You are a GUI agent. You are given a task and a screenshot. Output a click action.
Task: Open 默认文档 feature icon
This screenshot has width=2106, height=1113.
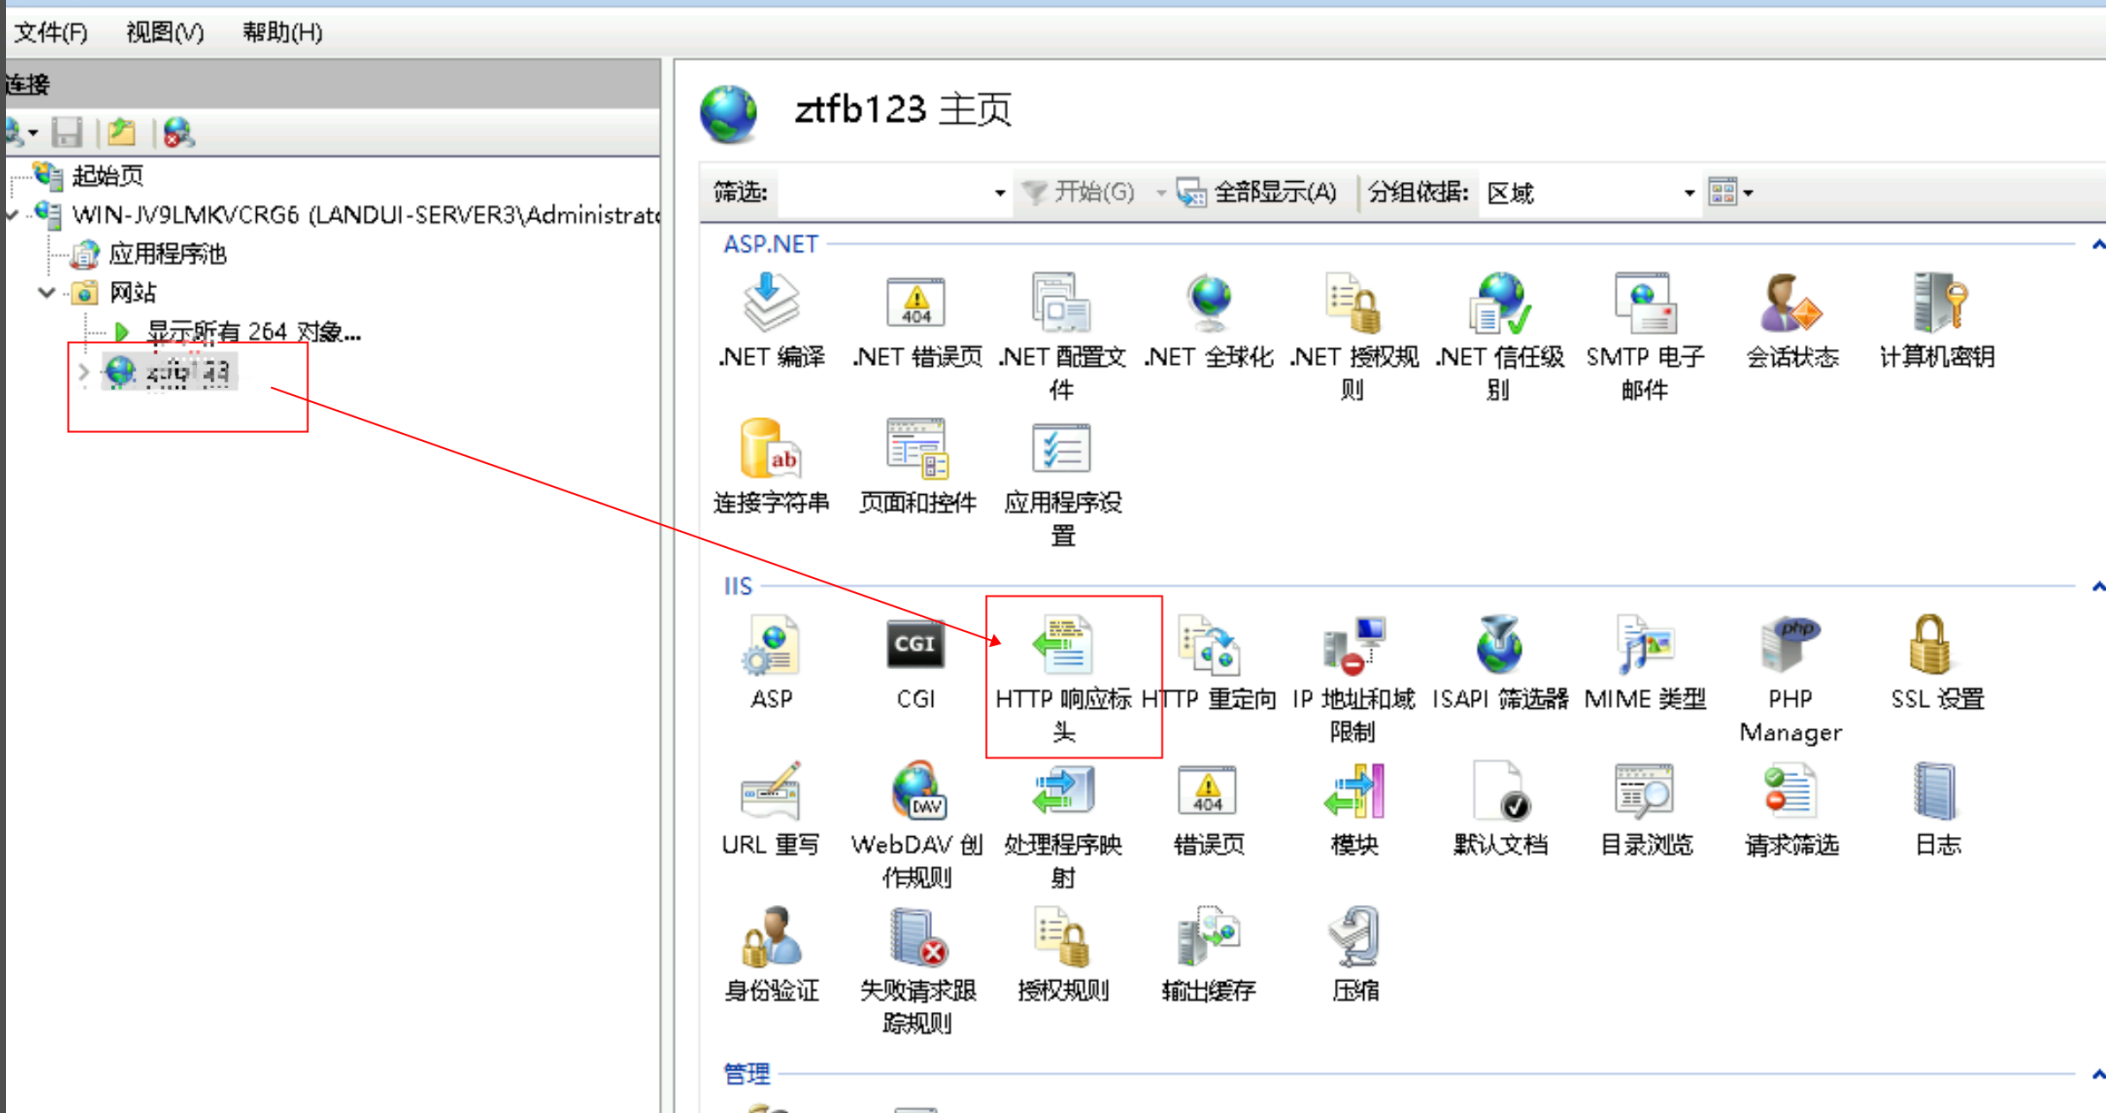click(1499, 792)
